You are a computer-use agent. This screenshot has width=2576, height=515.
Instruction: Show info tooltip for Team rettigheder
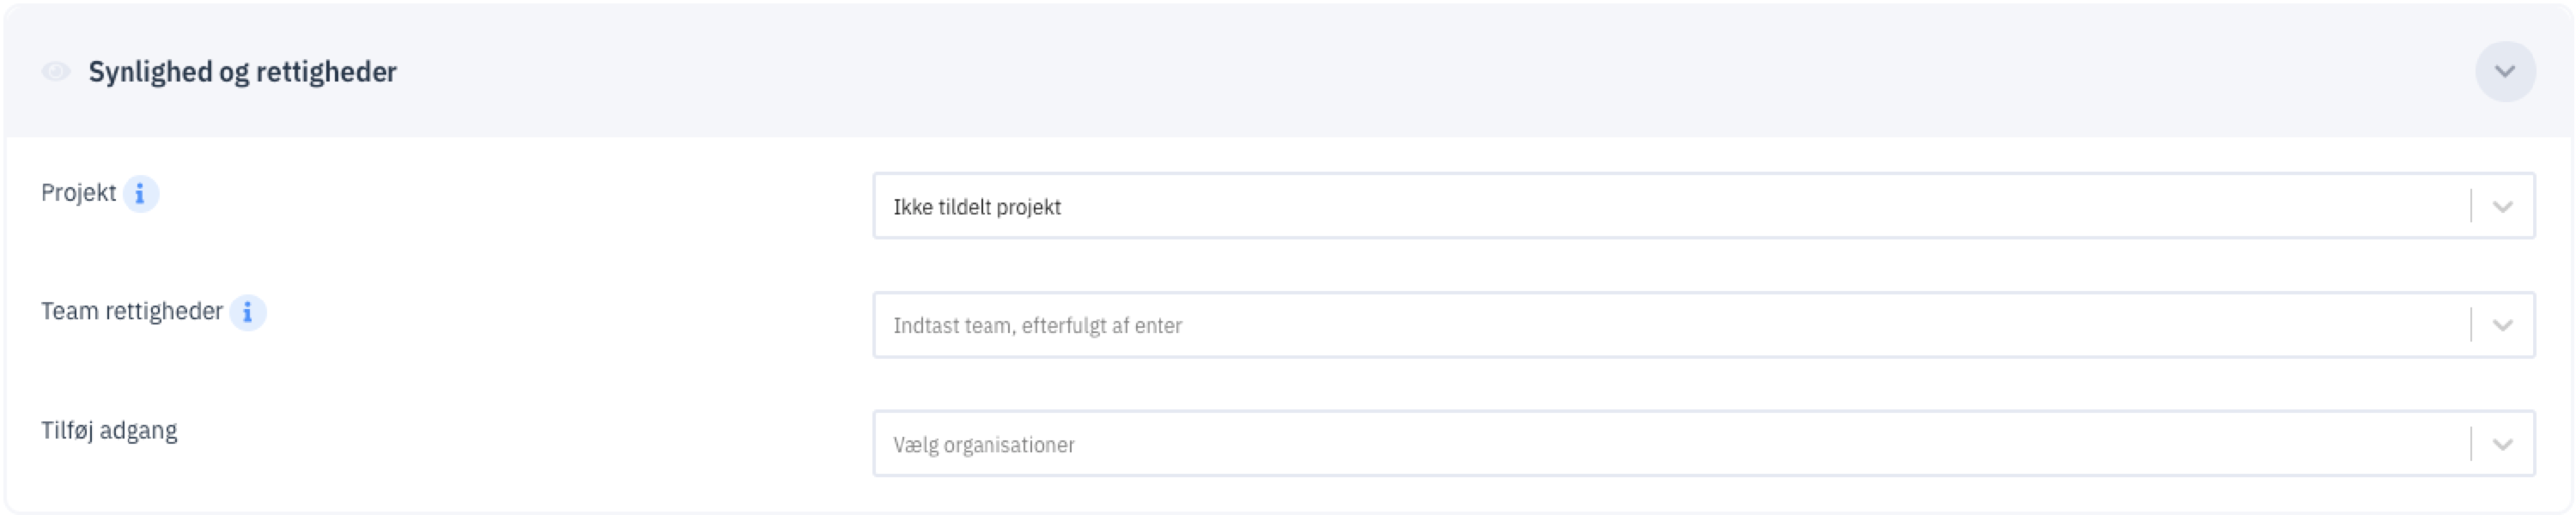coord(247,312)
